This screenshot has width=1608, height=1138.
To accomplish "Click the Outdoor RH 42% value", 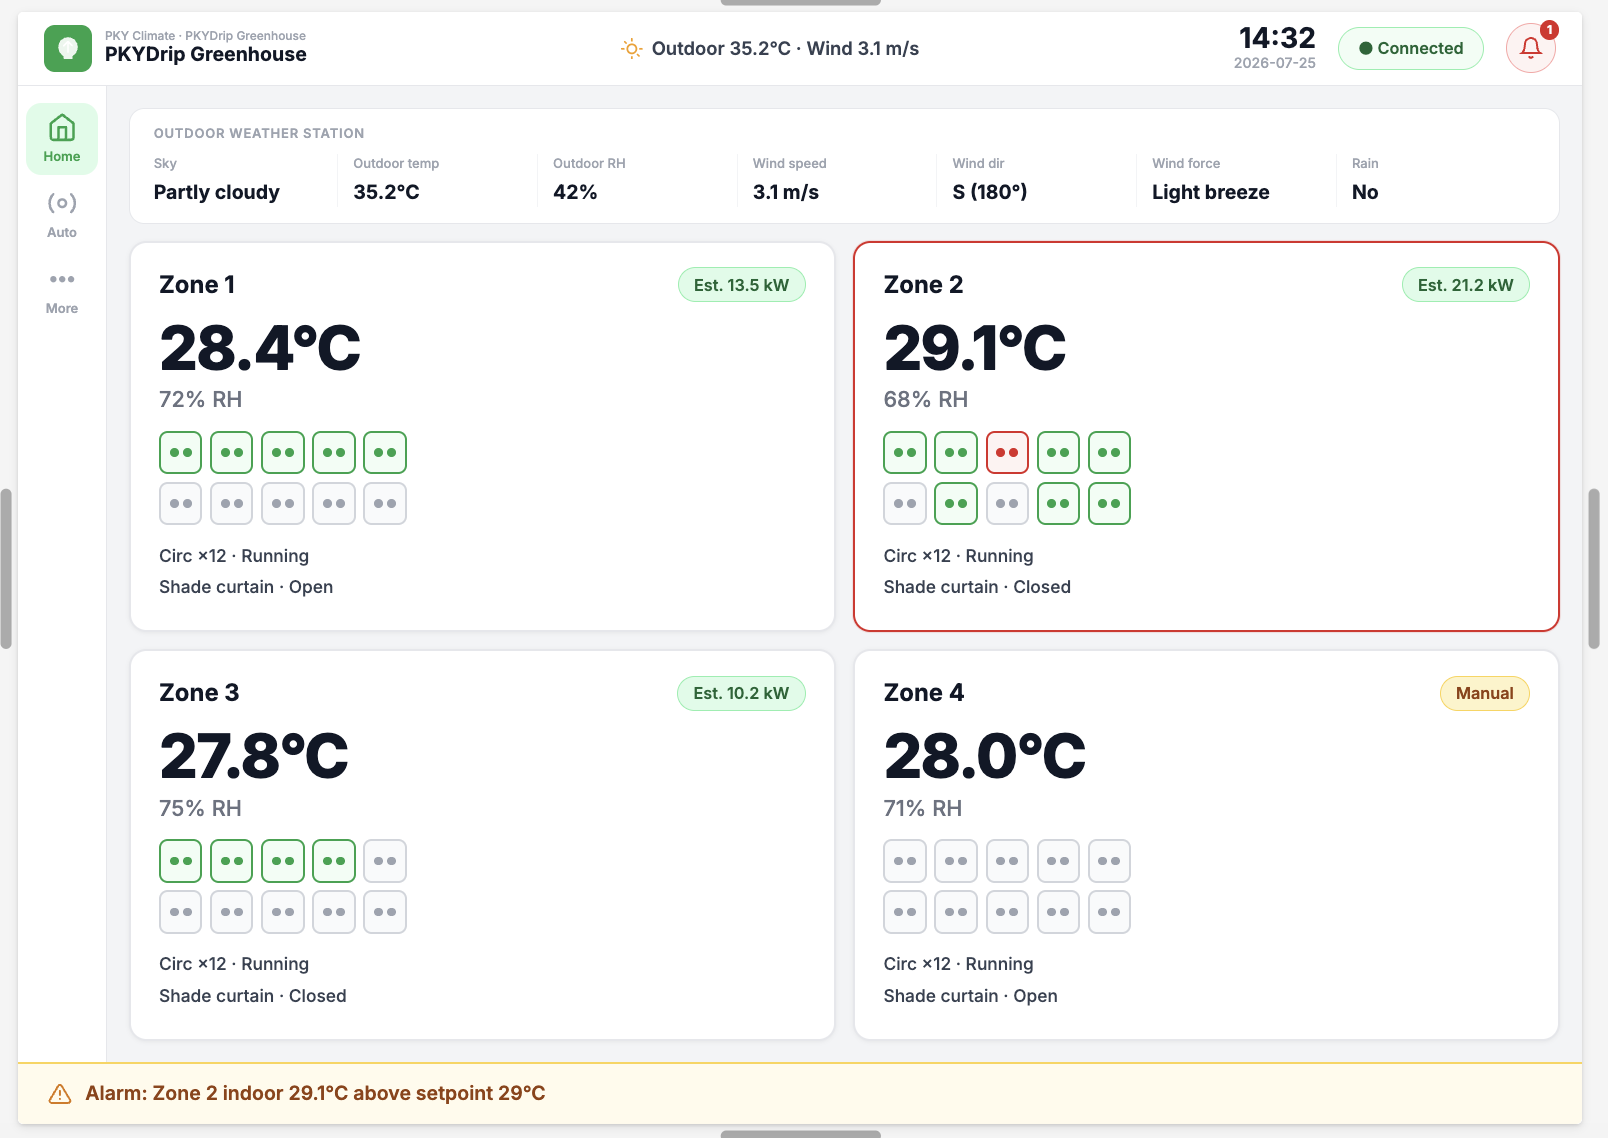I will point(575,192).
